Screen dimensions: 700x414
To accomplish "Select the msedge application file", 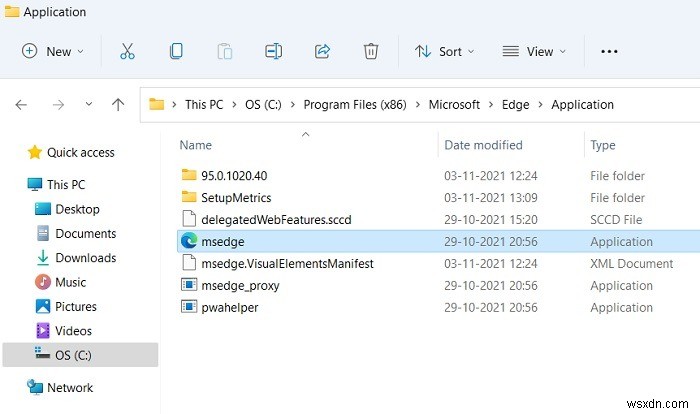I will coord(439,242).
